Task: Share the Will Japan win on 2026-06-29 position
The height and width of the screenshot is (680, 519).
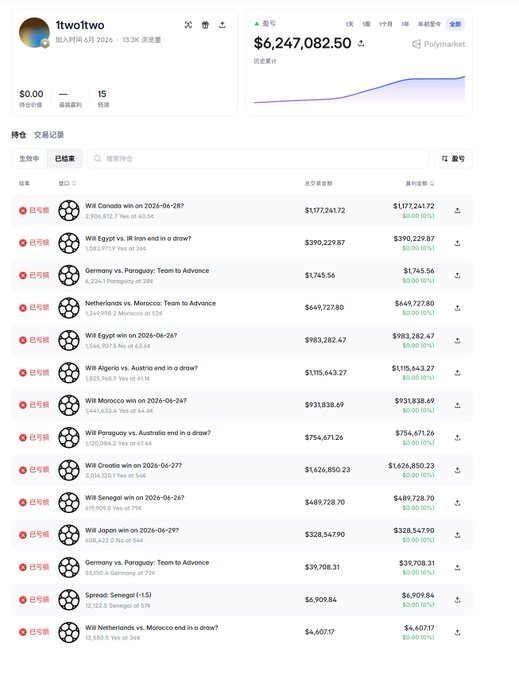Action: (x=457, y=535)
